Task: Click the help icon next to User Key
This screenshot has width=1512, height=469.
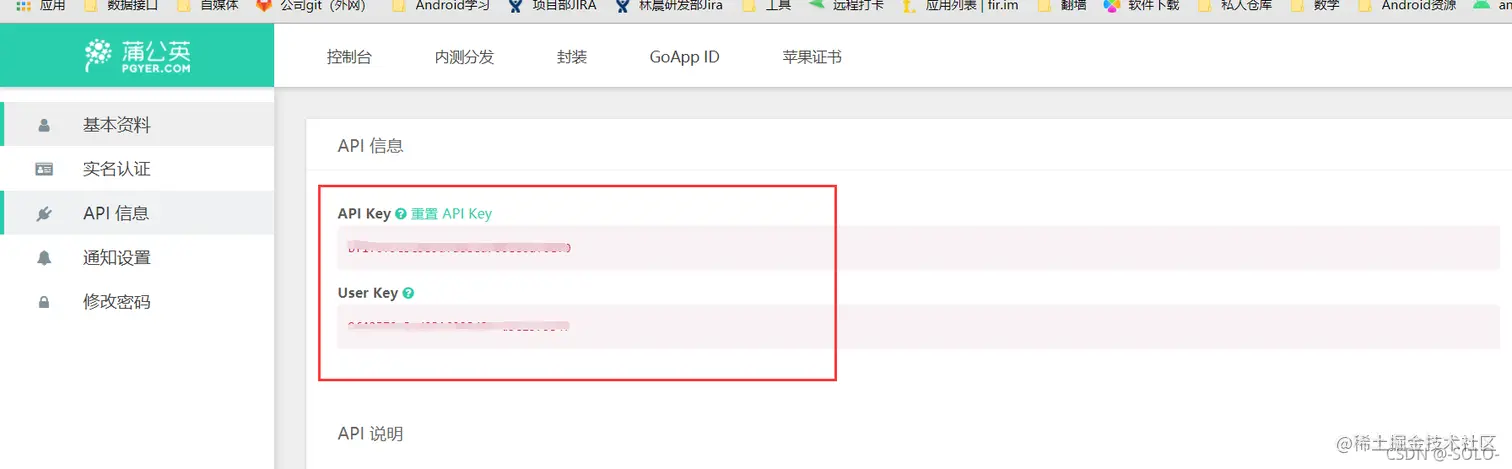Action: tap(408, 293)
